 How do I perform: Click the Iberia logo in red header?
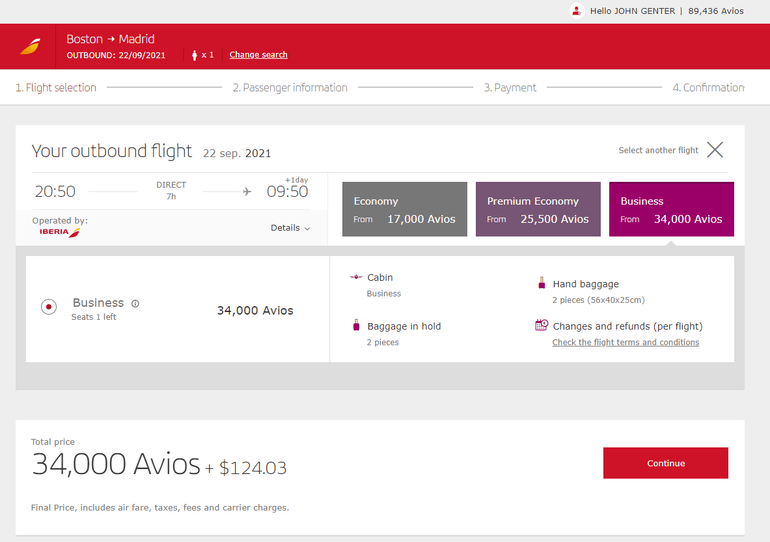(31, 47)
